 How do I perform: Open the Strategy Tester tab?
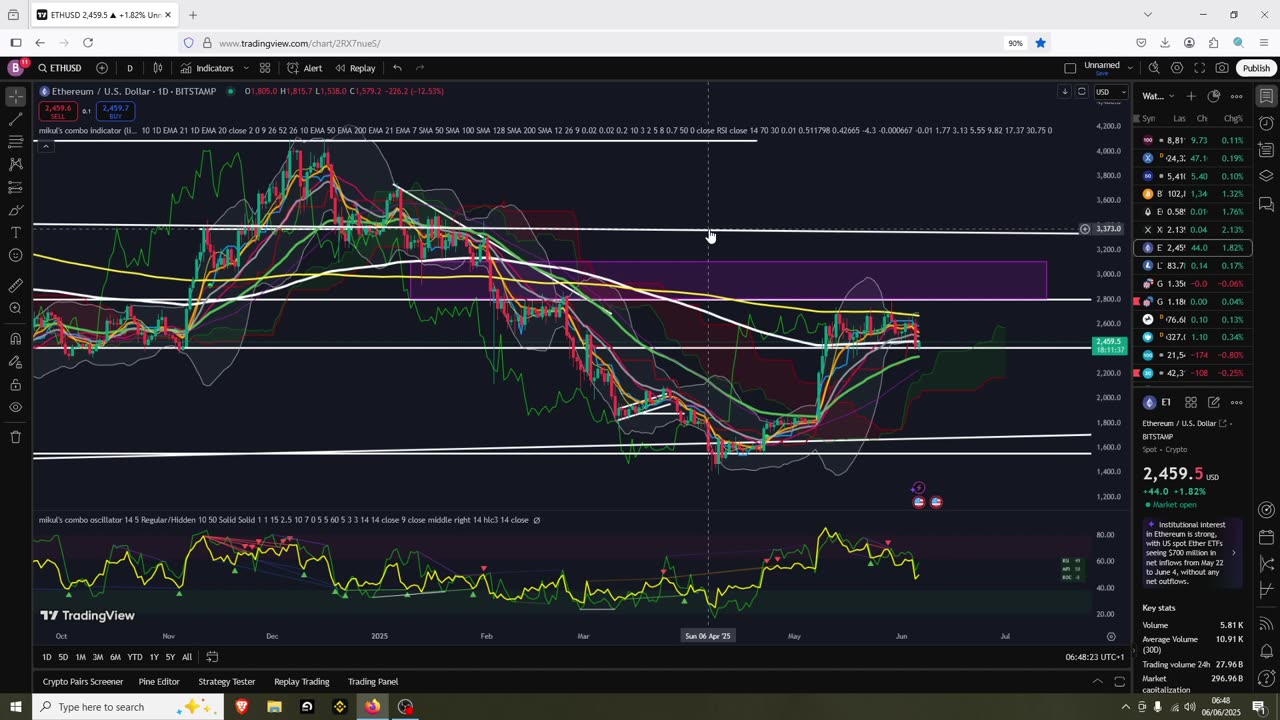(227, 682)
